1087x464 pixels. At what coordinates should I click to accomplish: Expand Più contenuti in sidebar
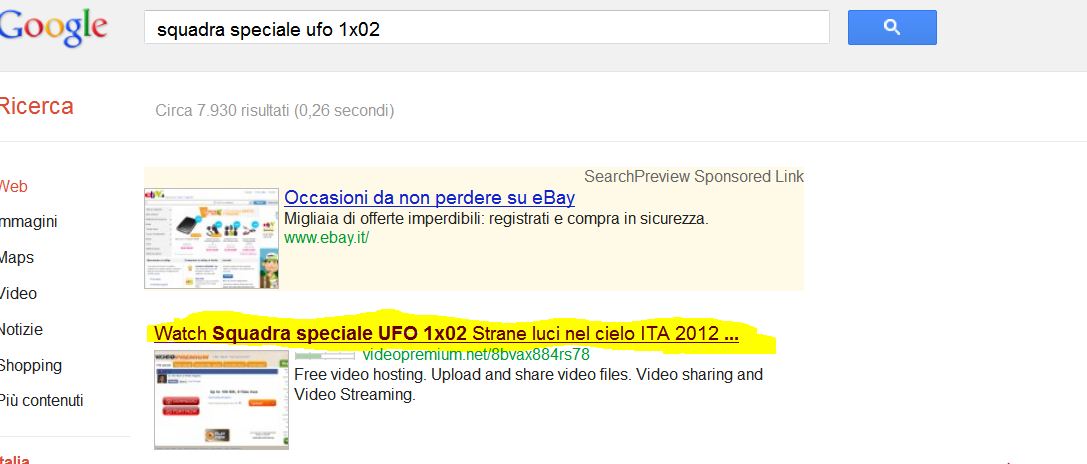(x=42, y=401)
